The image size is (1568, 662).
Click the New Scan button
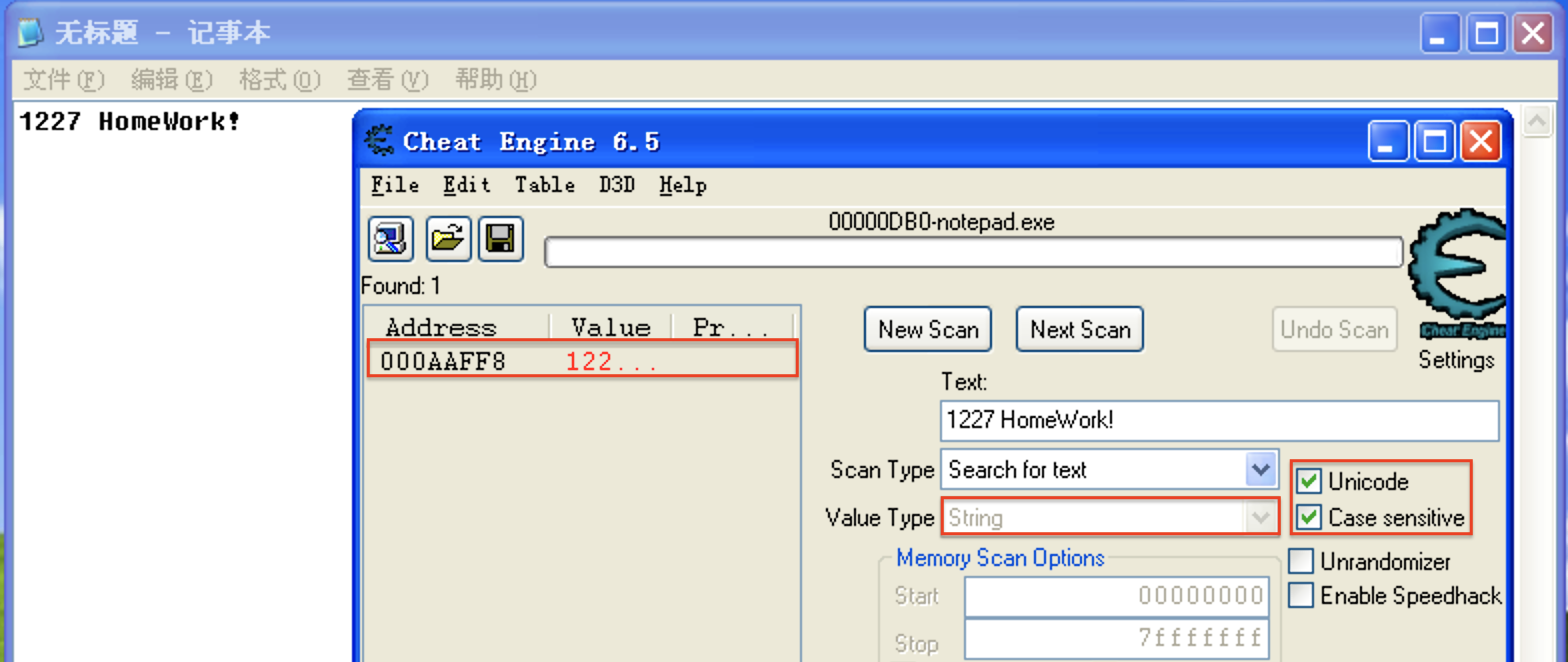928,330
